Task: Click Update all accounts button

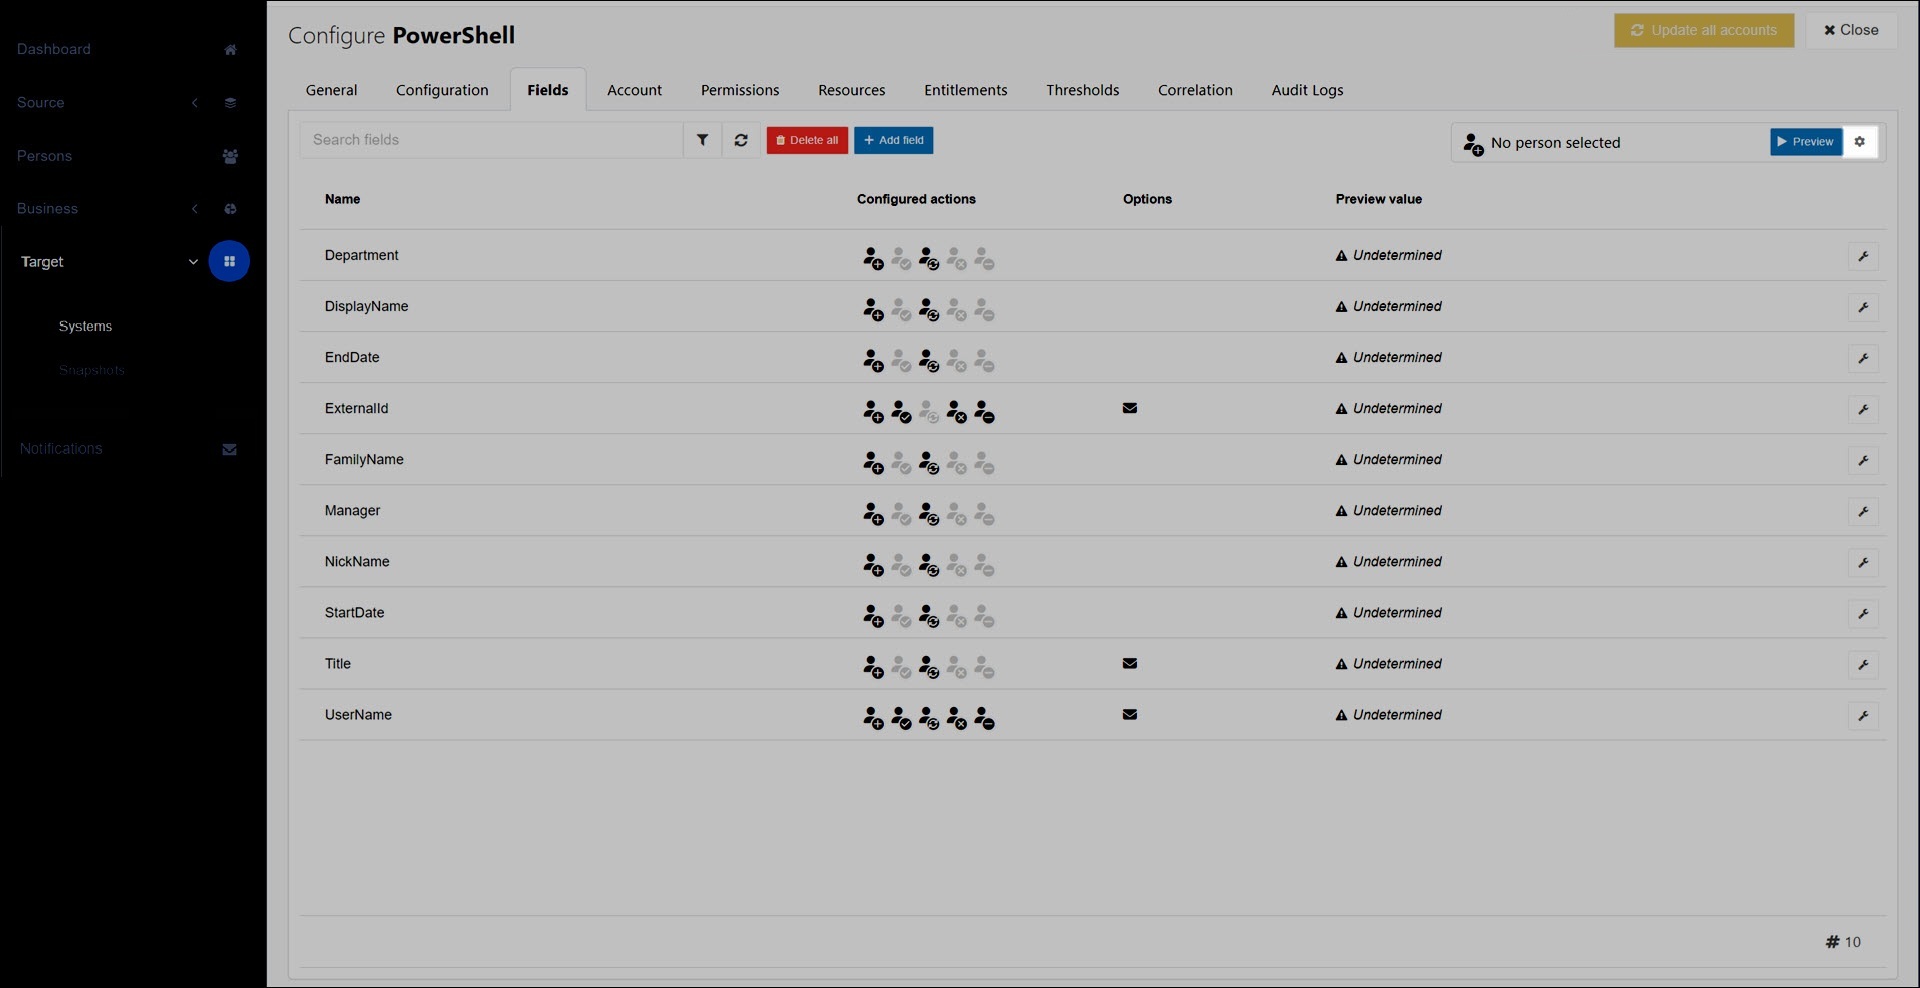Action: pos(1704,30)
